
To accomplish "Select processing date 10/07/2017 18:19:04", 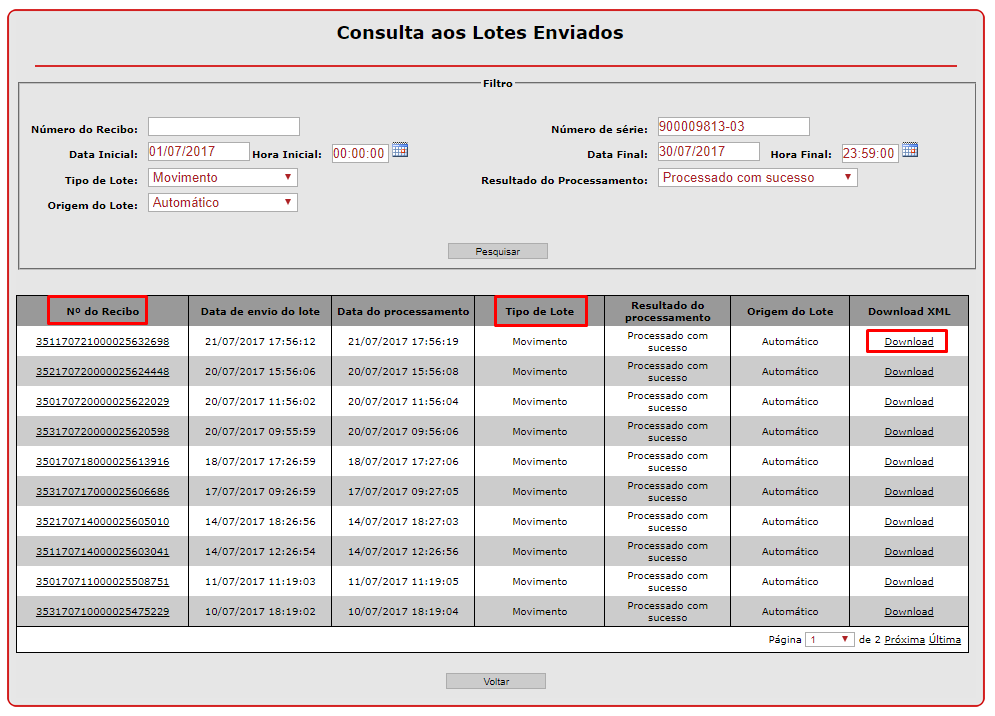I will click(x=403, y=612).
